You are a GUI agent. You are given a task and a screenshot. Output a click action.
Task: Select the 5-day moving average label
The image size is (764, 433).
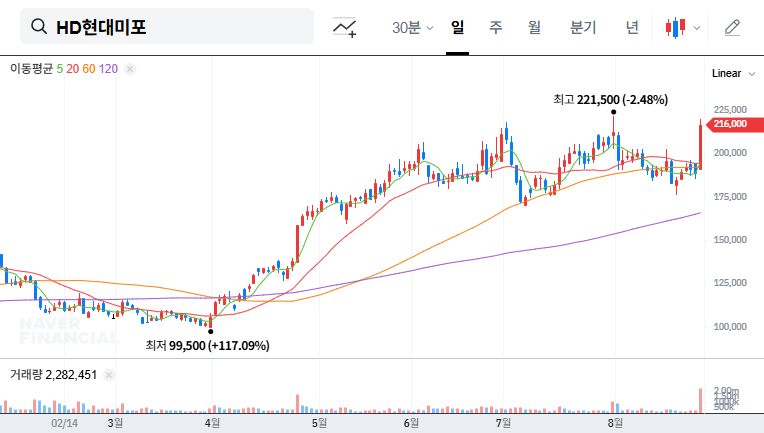pos(59,69)
